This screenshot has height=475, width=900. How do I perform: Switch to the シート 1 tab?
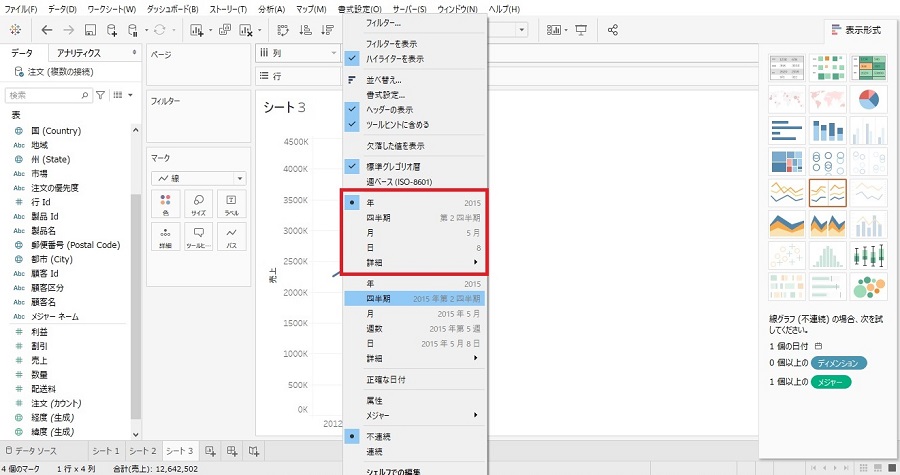tap(105, 451)
